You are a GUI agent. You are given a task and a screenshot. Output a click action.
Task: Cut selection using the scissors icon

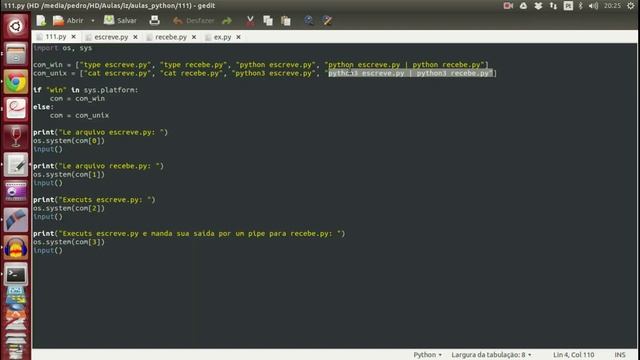(x=250, y=20)
